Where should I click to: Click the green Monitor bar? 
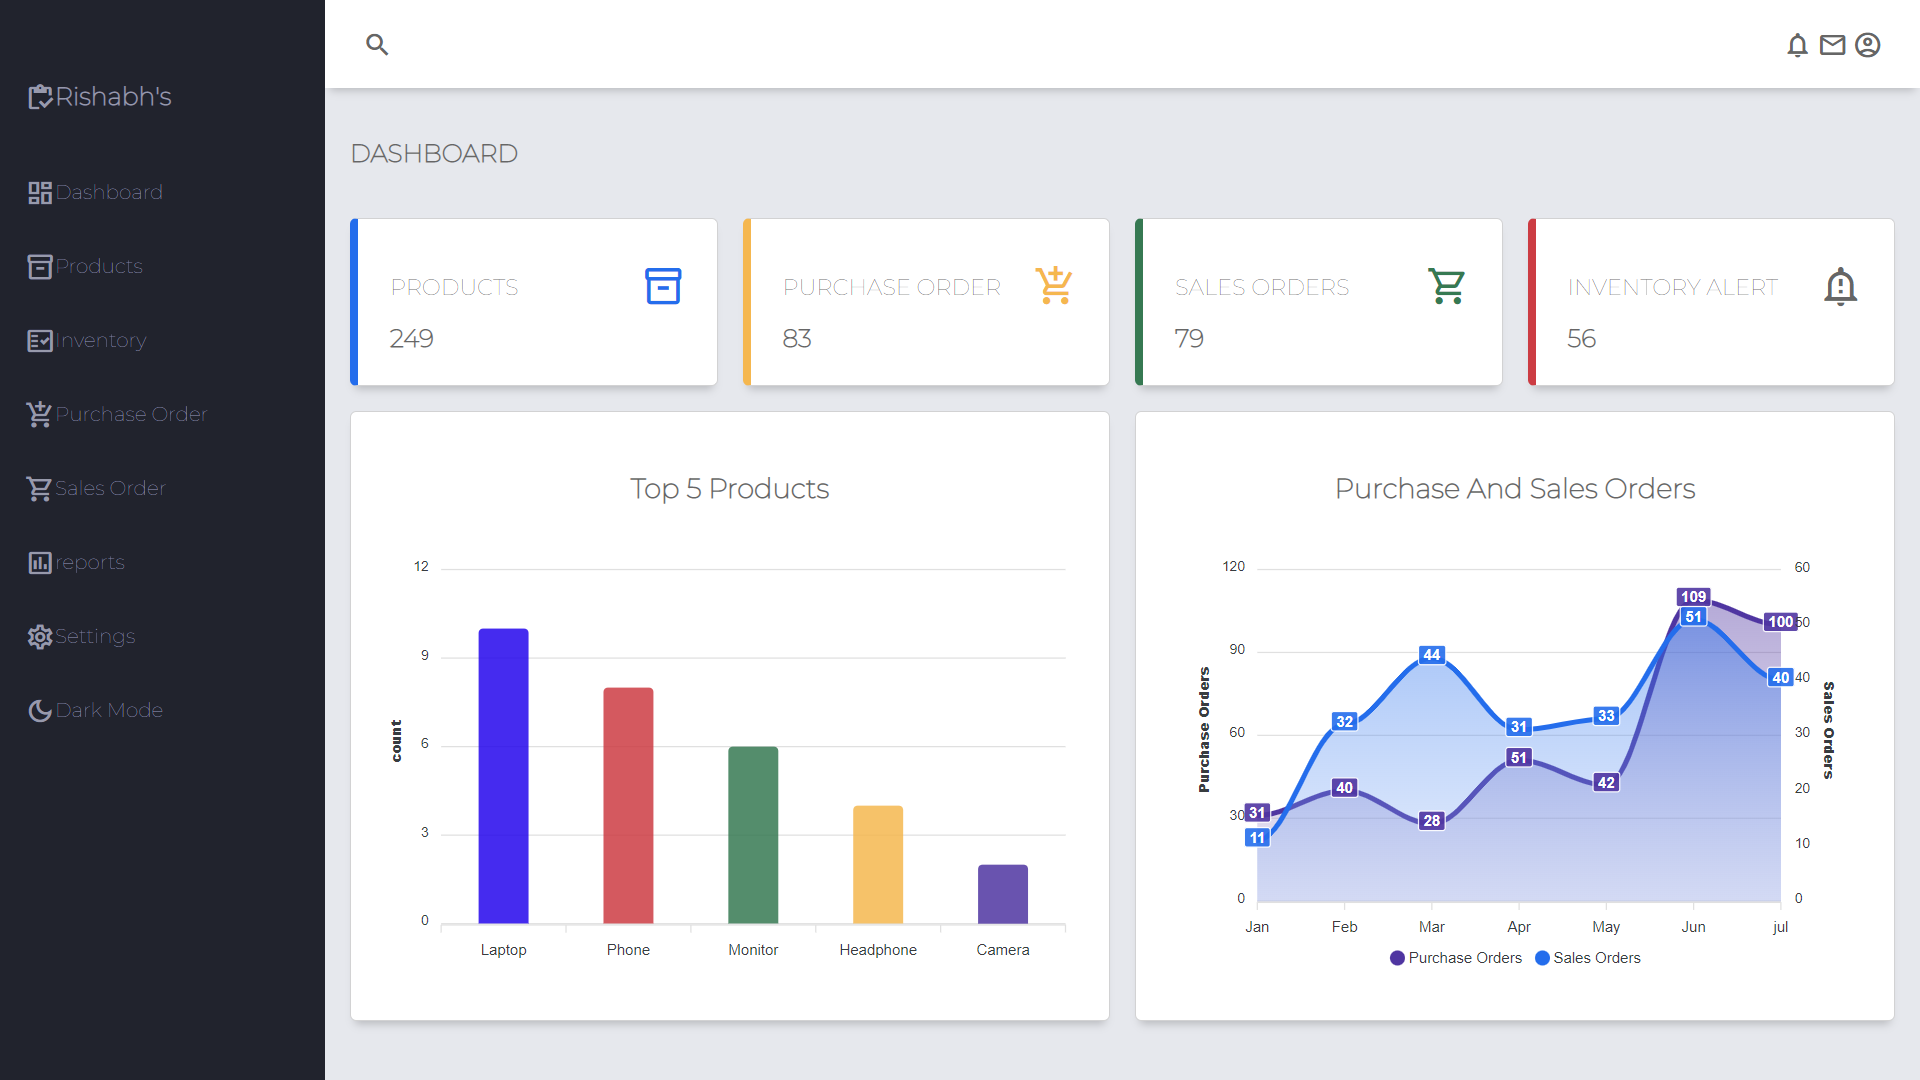point(753,835)
